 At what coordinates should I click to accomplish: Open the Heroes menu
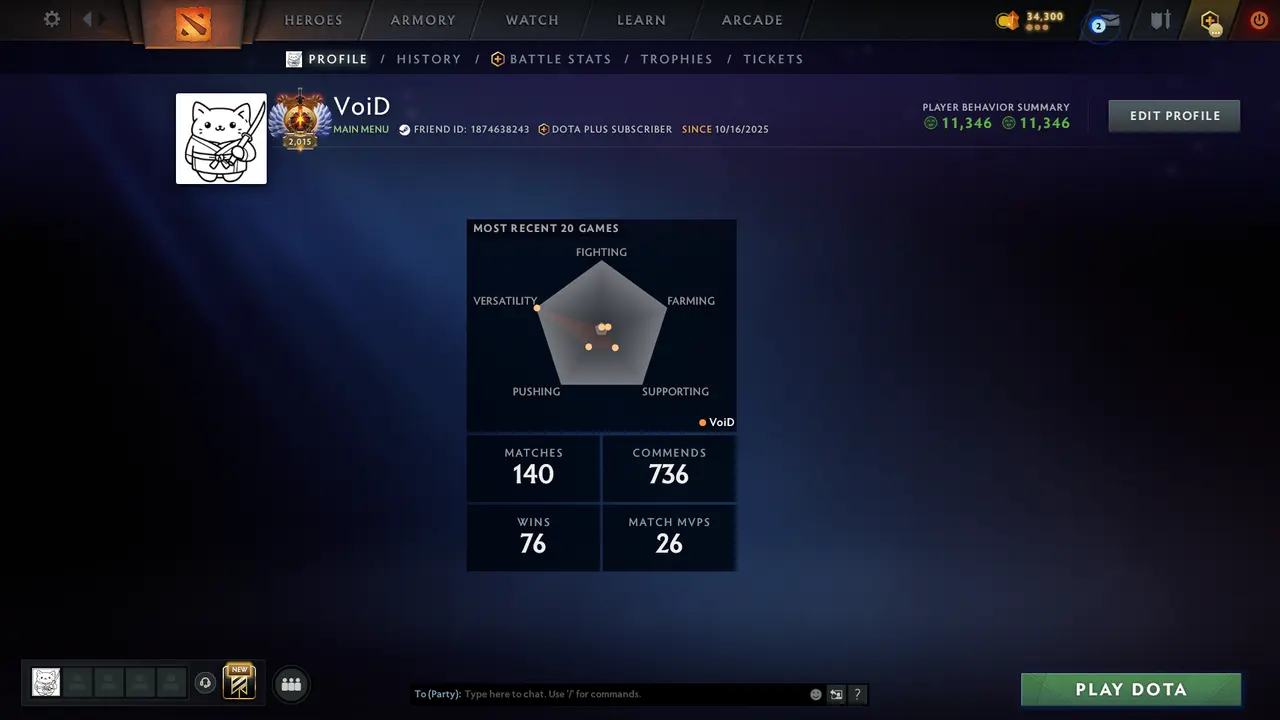pos(313,20)
